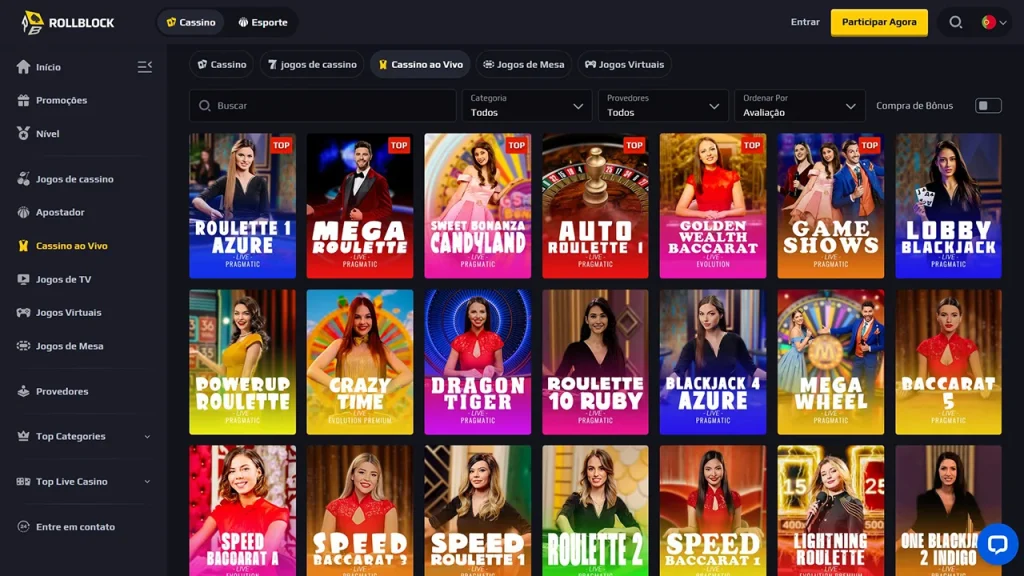This screenshot has height=576, width=1024.
Task: Click the Apostador ball icon
Action: (24, 212)
